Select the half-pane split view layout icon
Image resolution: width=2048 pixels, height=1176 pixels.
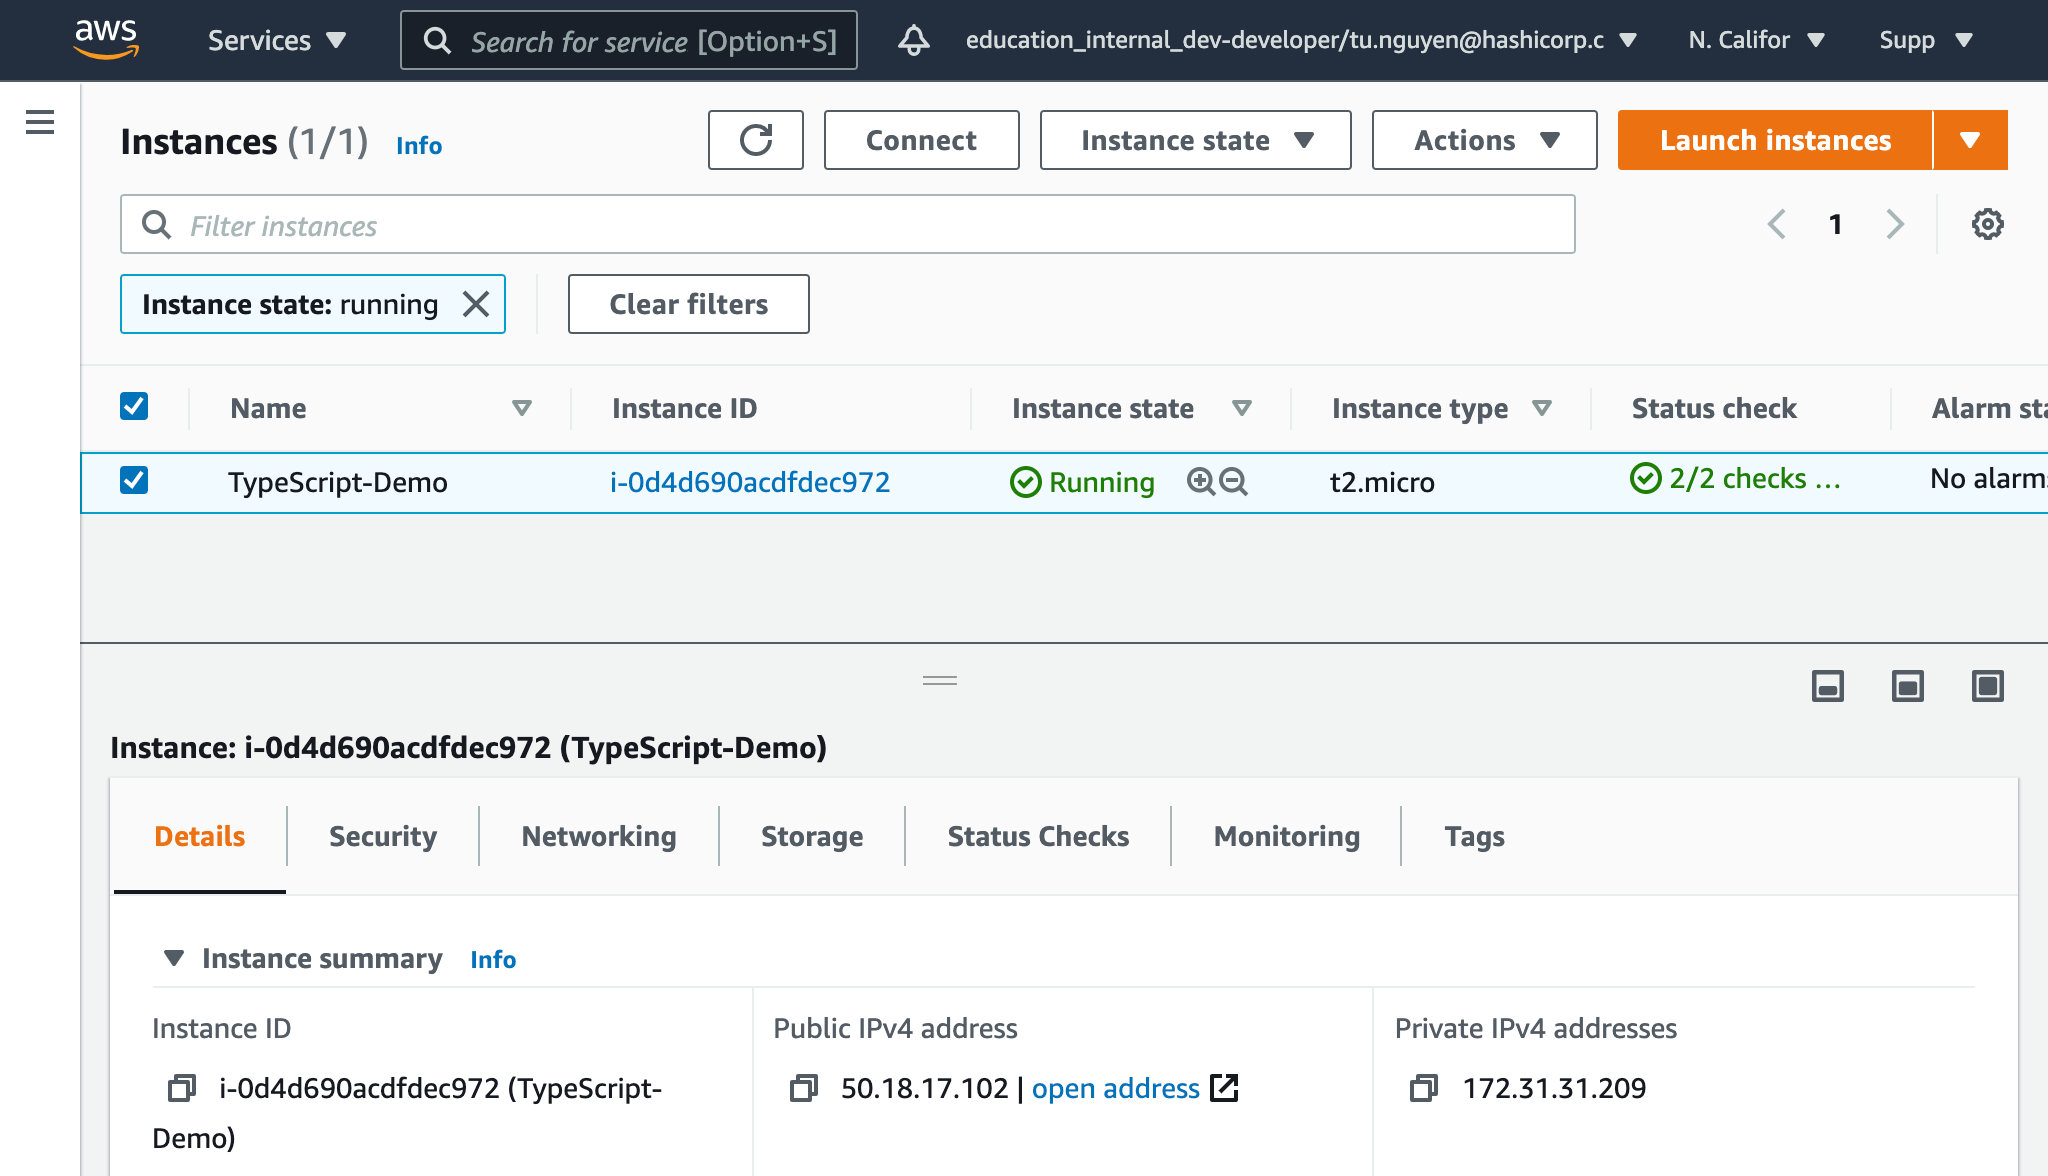click(1906, 686)
